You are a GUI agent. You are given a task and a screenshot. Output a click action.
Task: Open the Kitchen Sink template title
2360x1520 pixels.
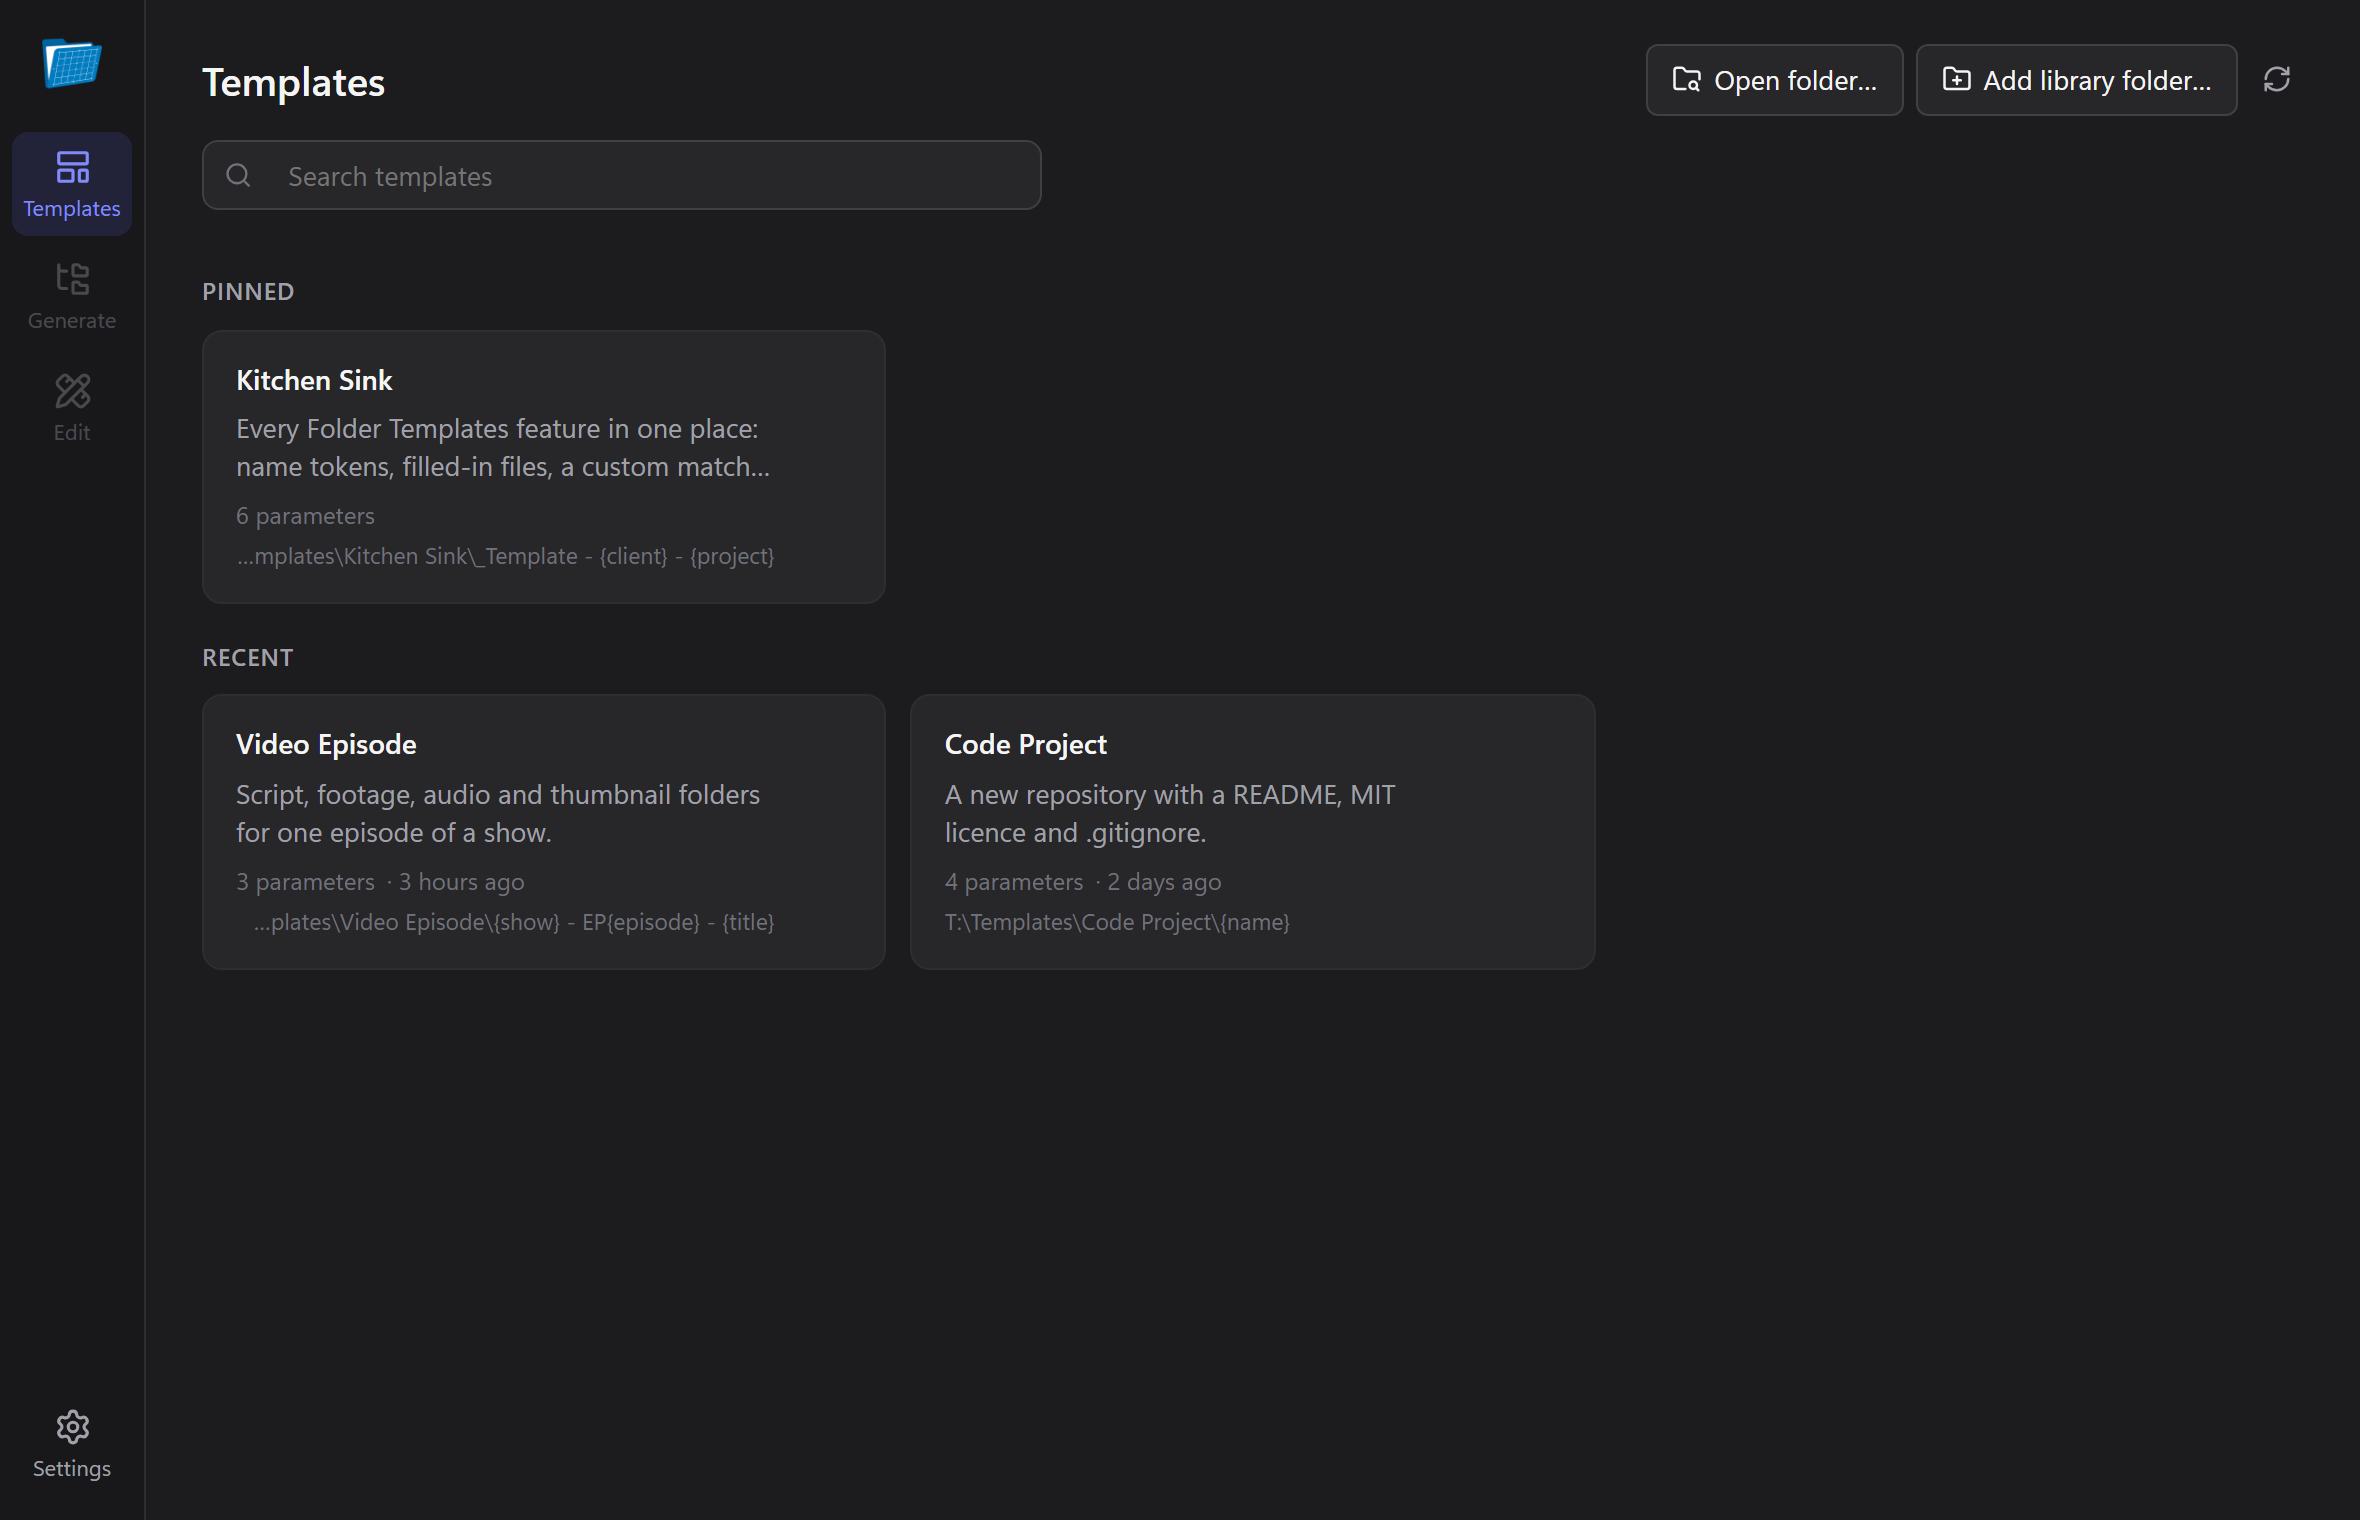pyautogui.click(x=314, y=380)
